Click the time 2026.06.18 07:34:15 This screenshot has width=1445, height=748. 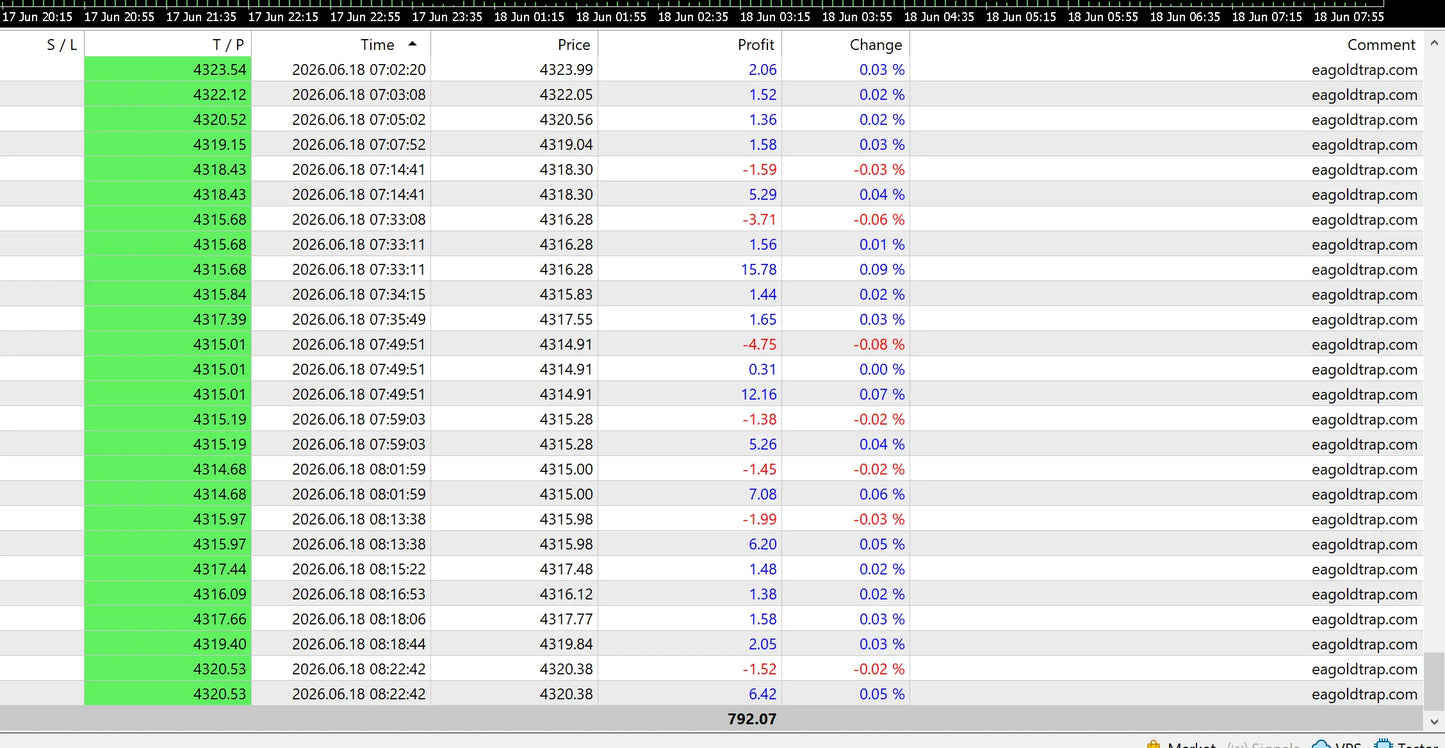pyautogui.click(x=359, y=294)
